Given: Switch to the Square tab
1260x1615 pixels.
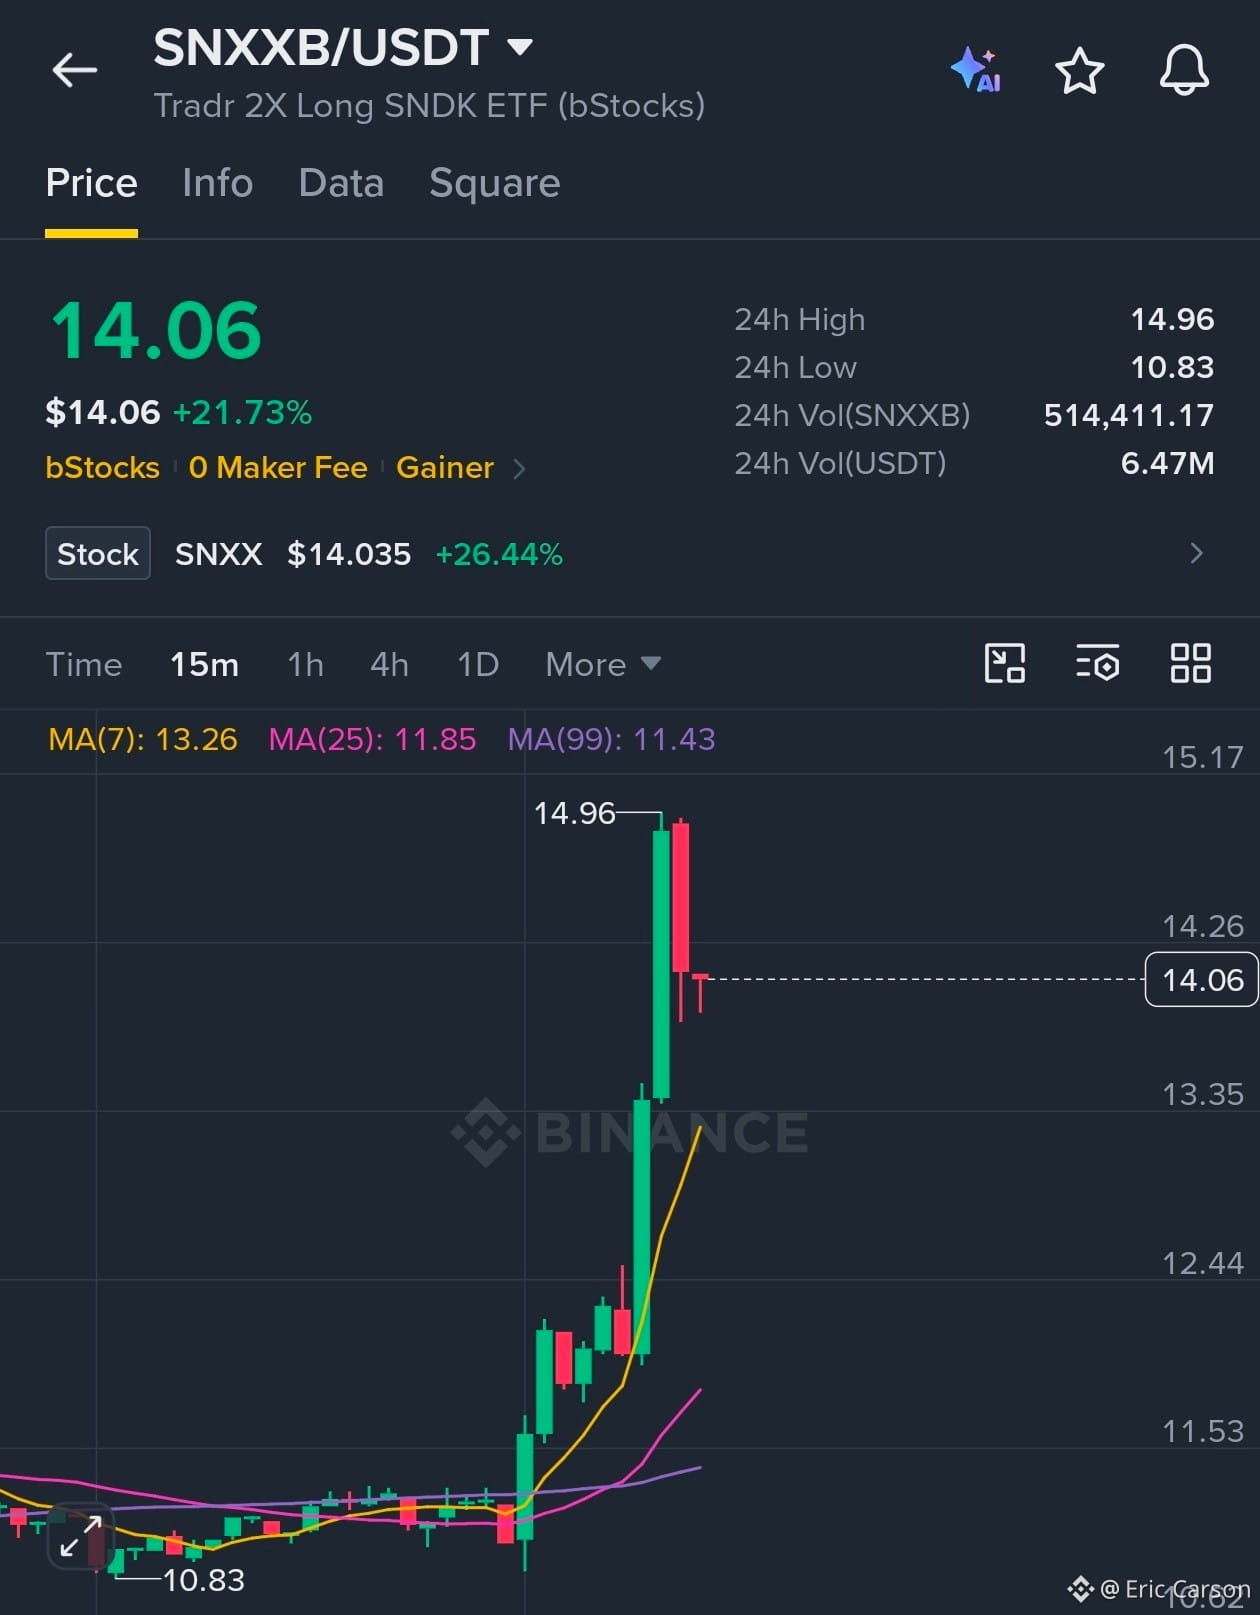Looking at the screenshot, I should tap(495, 184).
